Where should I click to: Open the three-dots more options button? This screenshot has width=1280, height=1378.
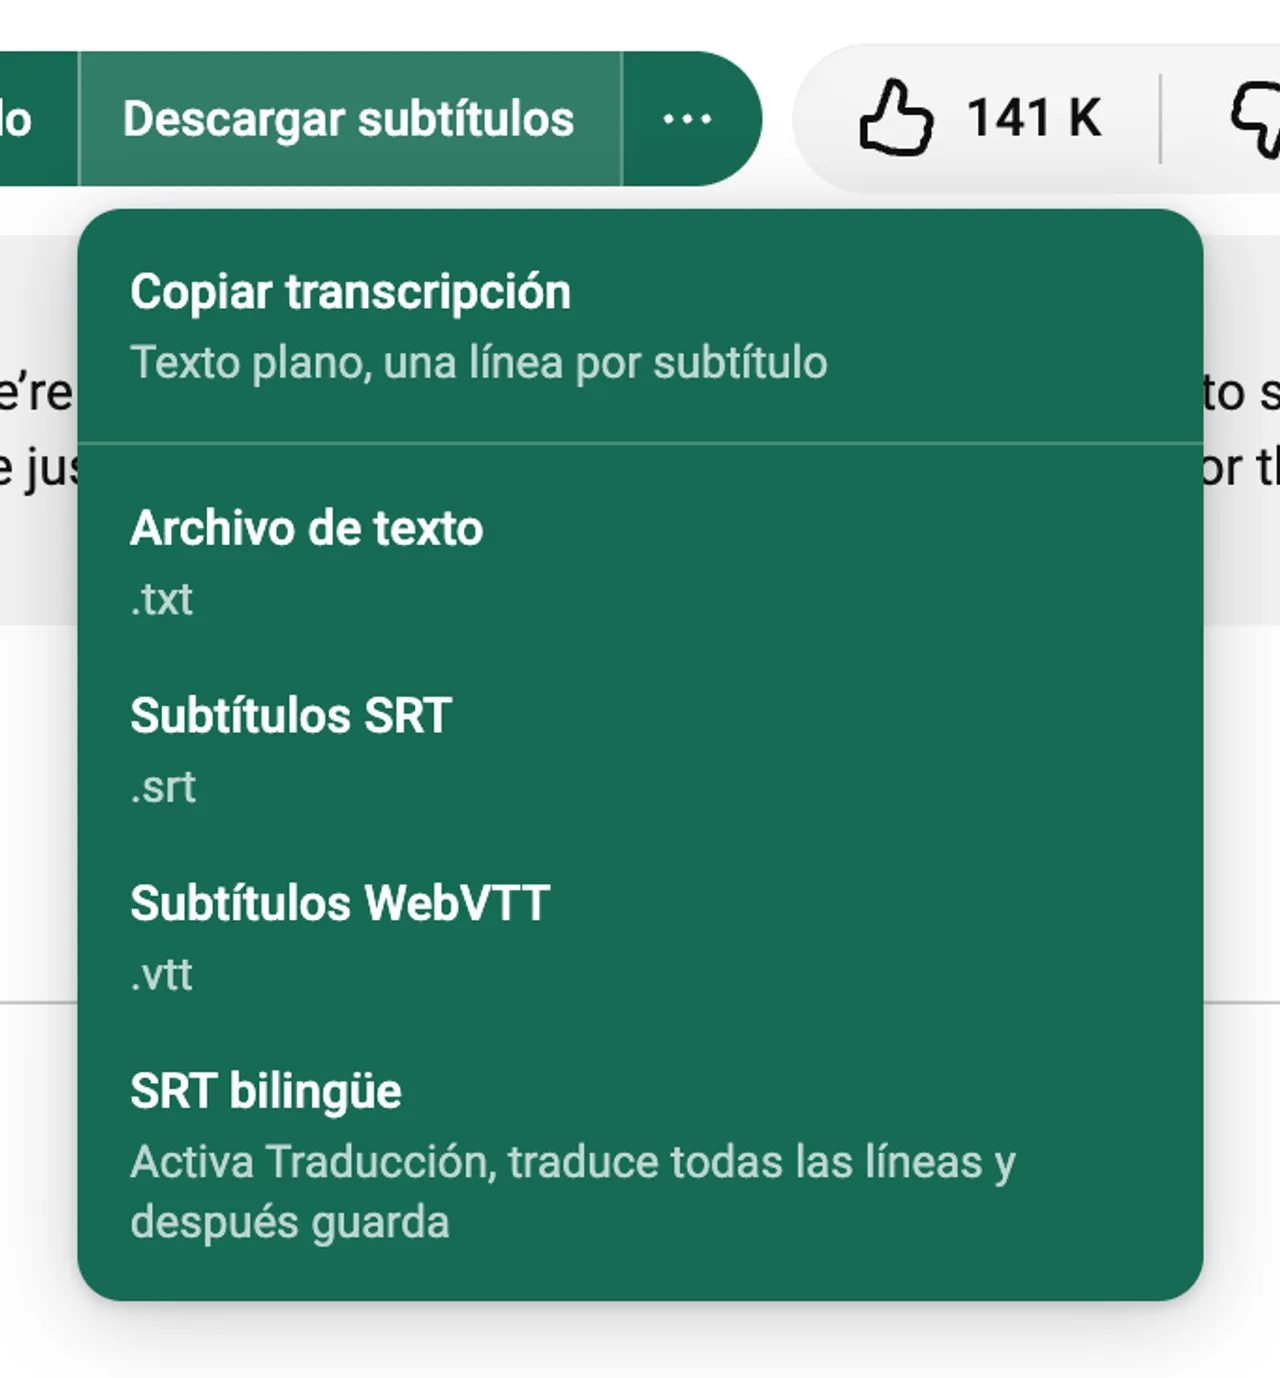click(688, 119)
